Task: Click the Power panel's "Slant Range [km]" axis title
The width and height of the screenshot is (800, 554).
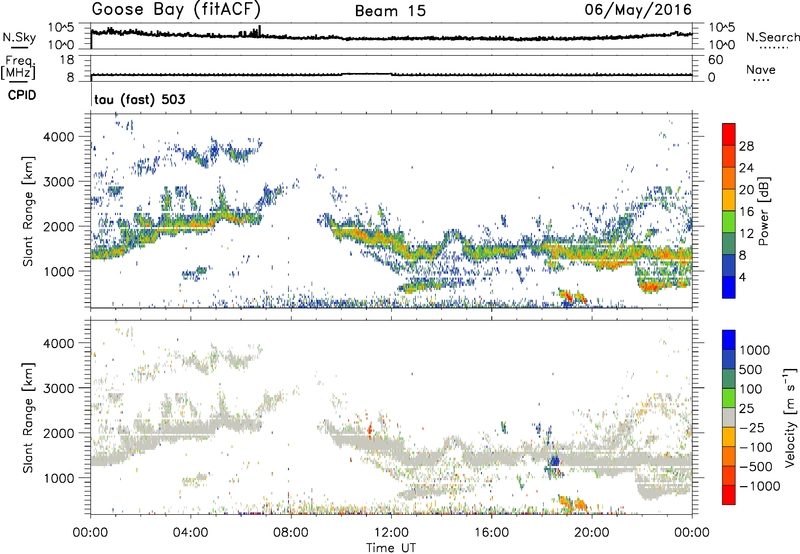Action: 28,211
